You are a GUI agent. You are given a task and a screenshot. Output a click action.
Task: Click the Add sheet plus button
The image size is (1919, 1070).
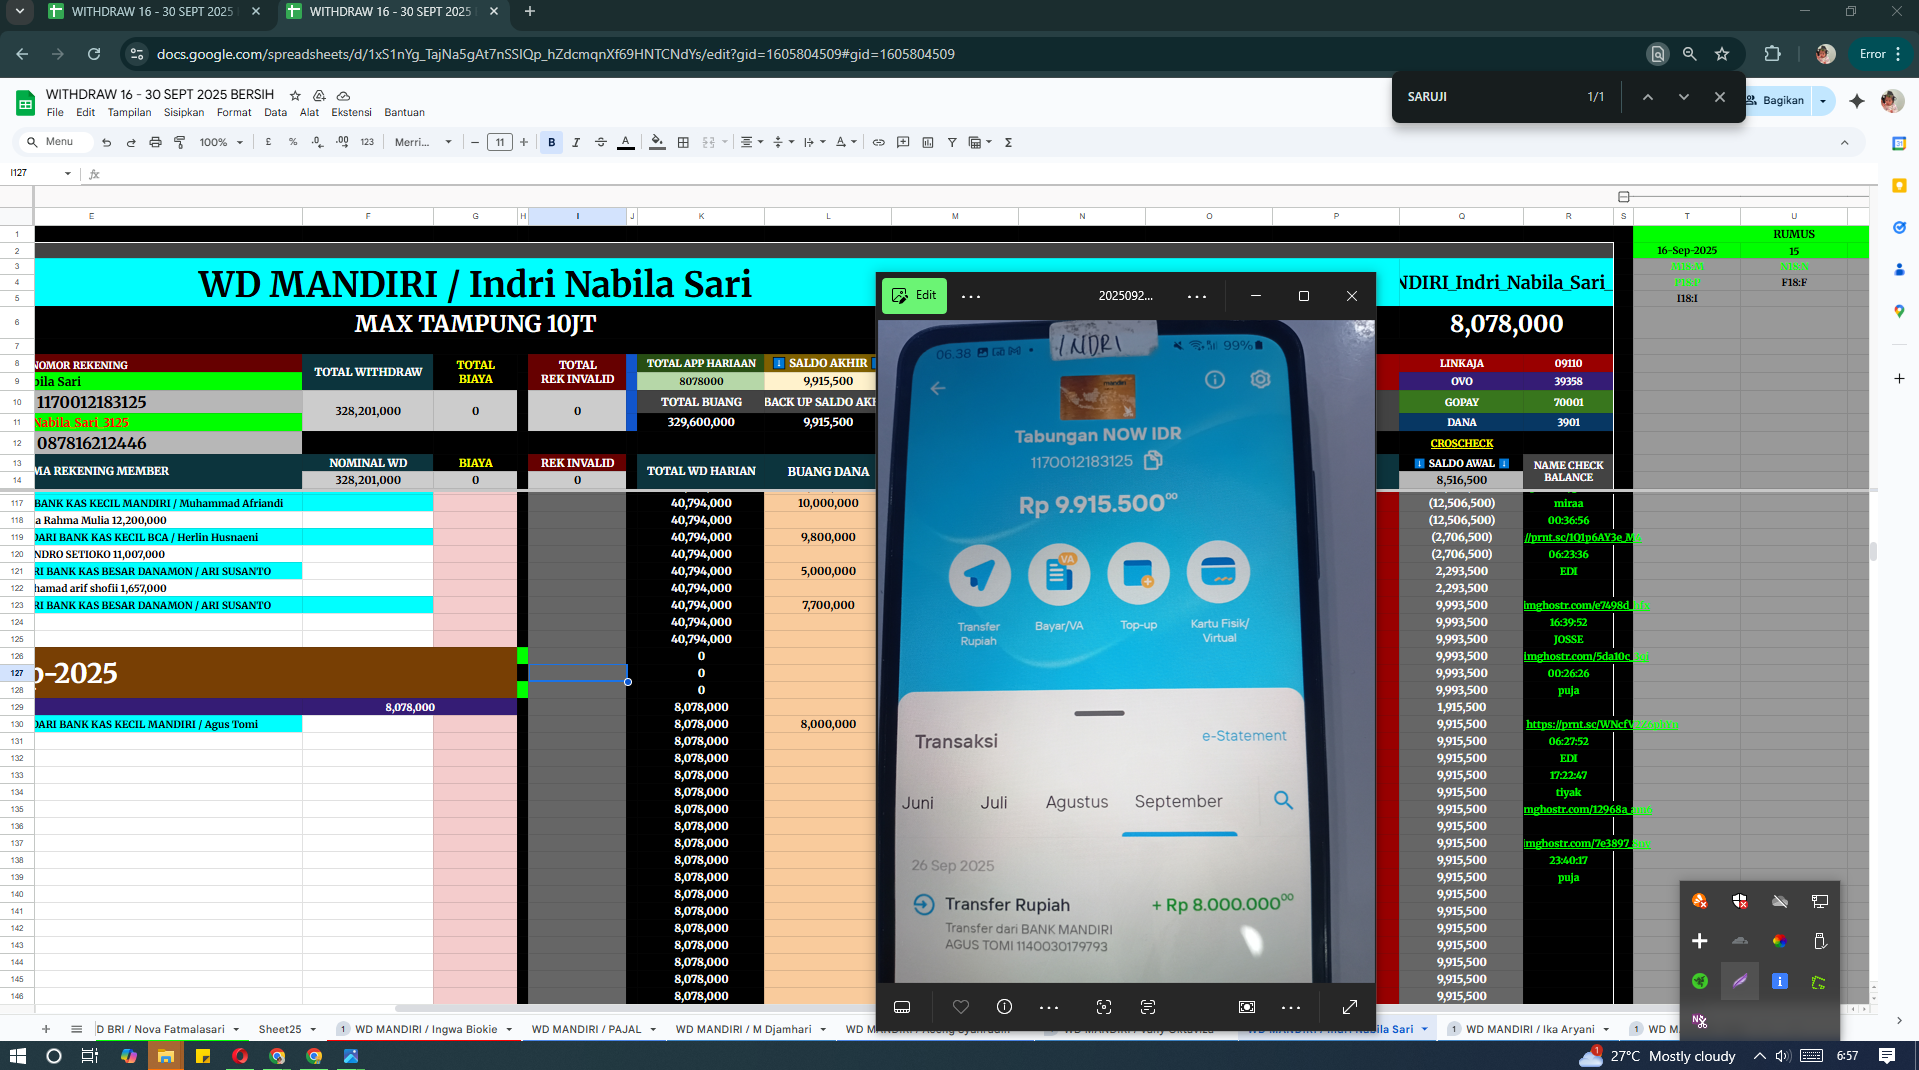point(45,1029)
